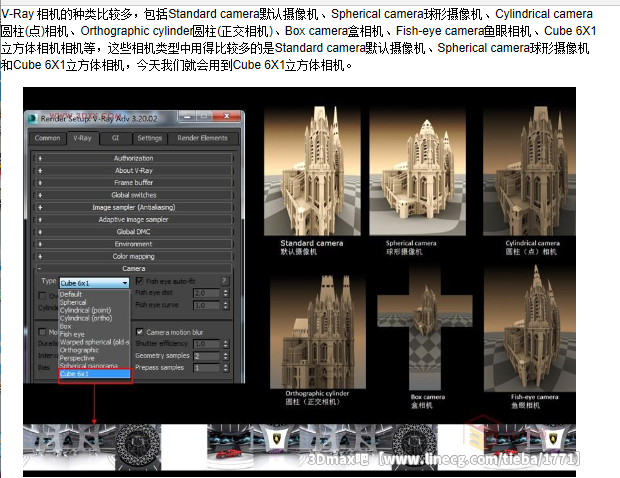This screenshot has height=478, width=620.
Task: Toggle the Fish eye auto-fit checkbox
Action: coord(139,281)
